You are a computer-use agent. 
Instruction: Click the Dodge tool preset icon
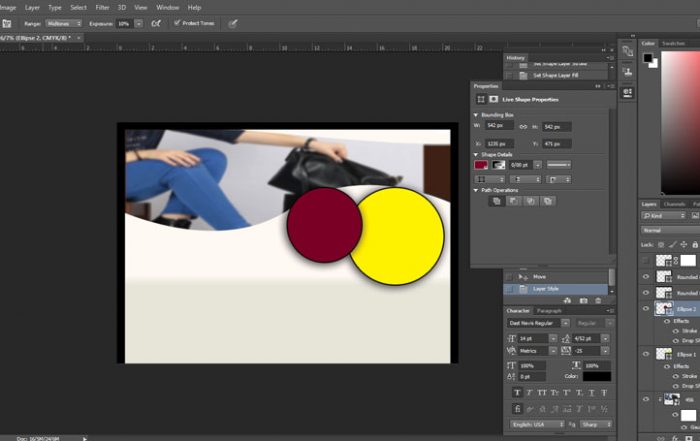[6, 24]
